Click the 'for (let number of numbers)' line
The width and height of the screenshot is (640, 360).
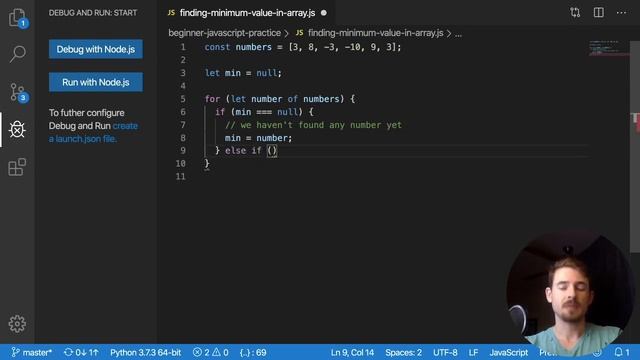(x=280, y=99)
